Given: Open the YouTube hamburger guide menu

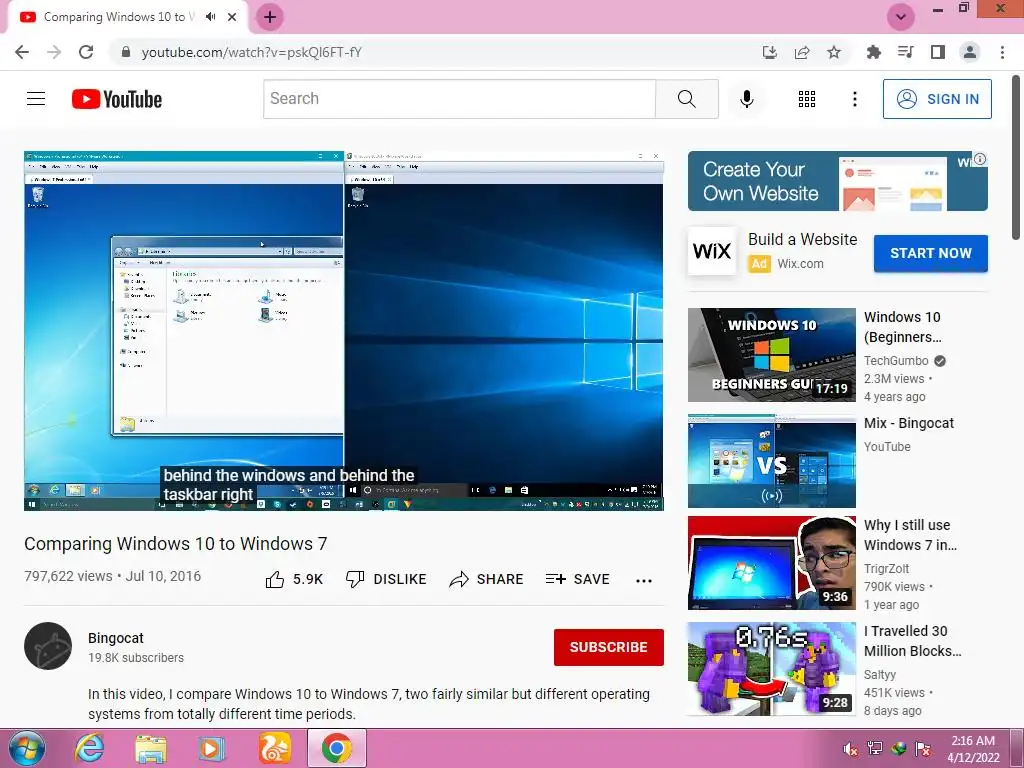Looking at the screenshot, I should [x=36, y=99].
